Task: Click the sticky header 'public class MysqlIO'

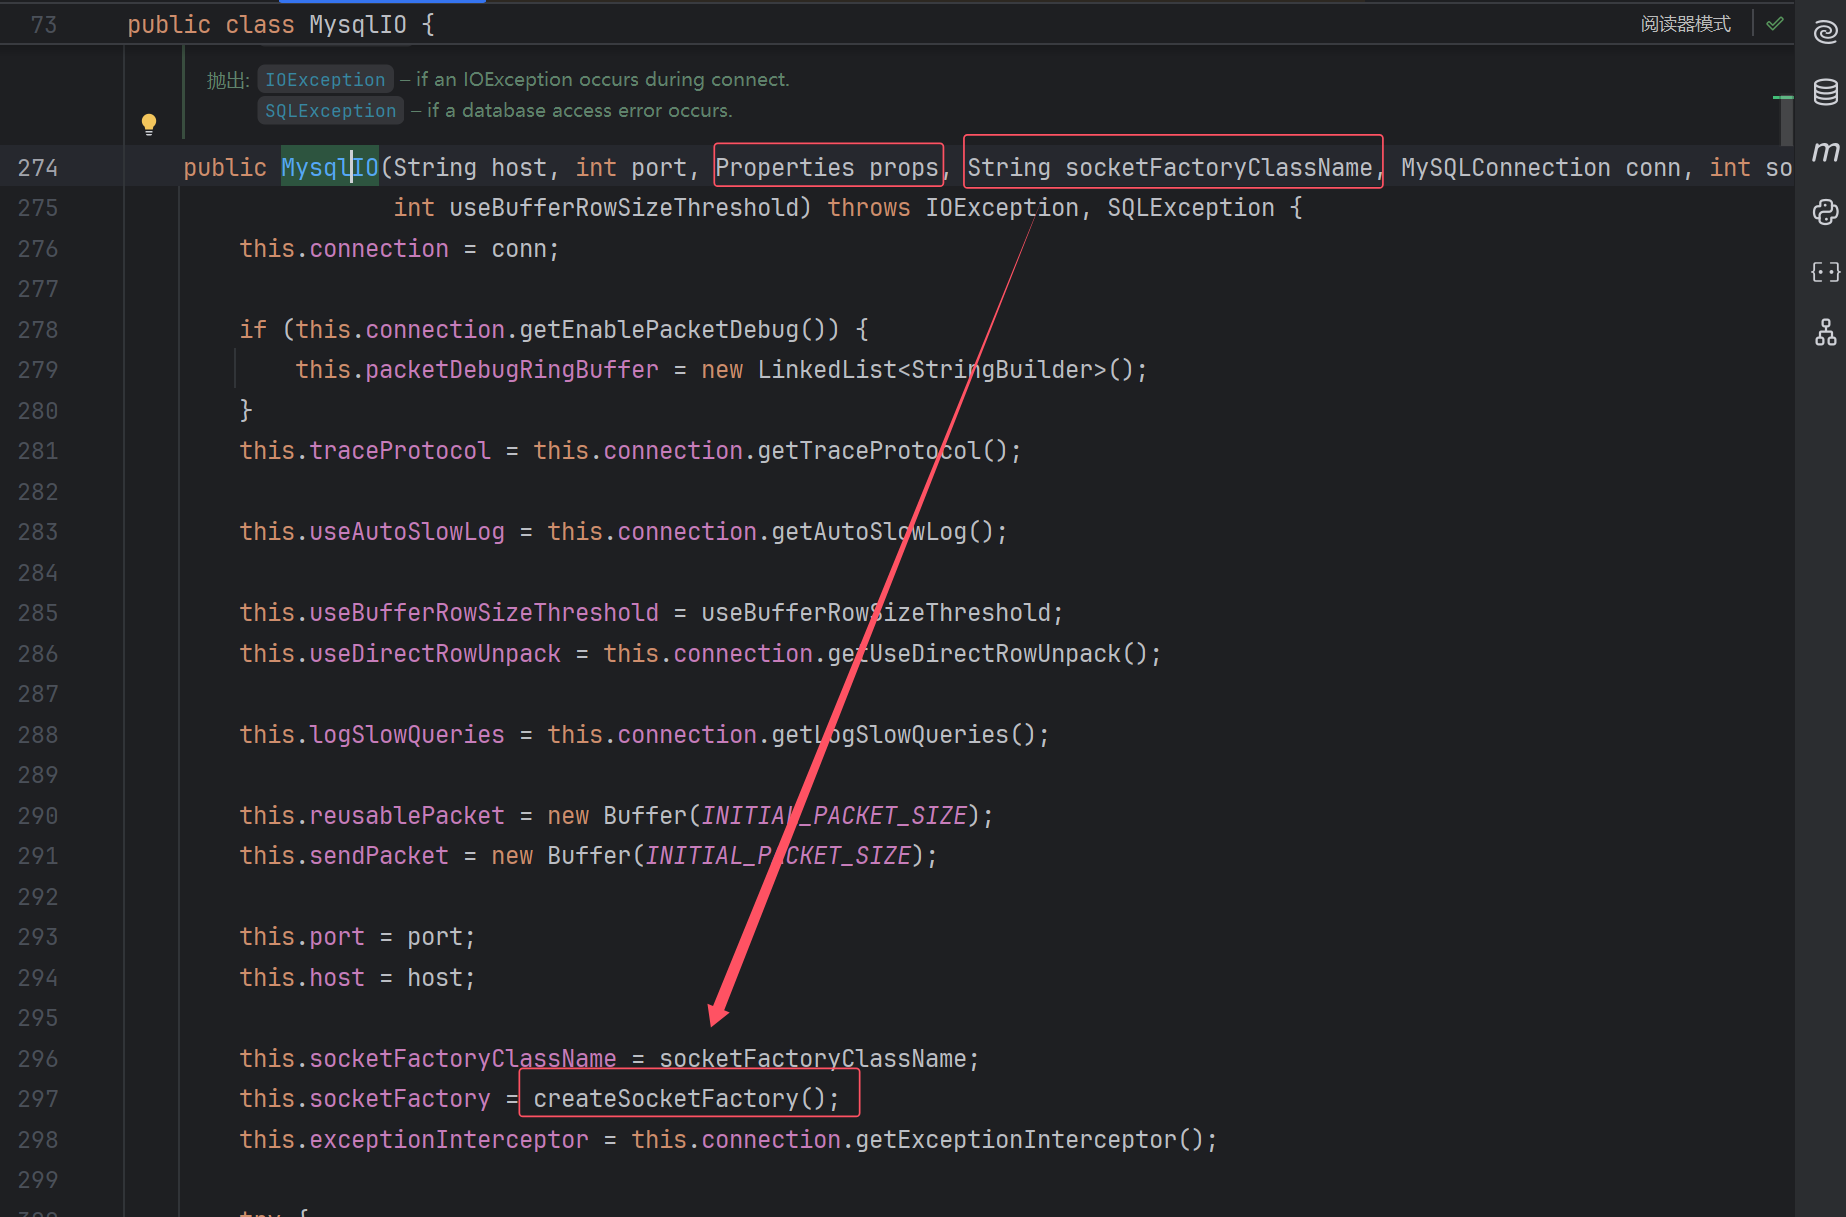Action: 280,25
